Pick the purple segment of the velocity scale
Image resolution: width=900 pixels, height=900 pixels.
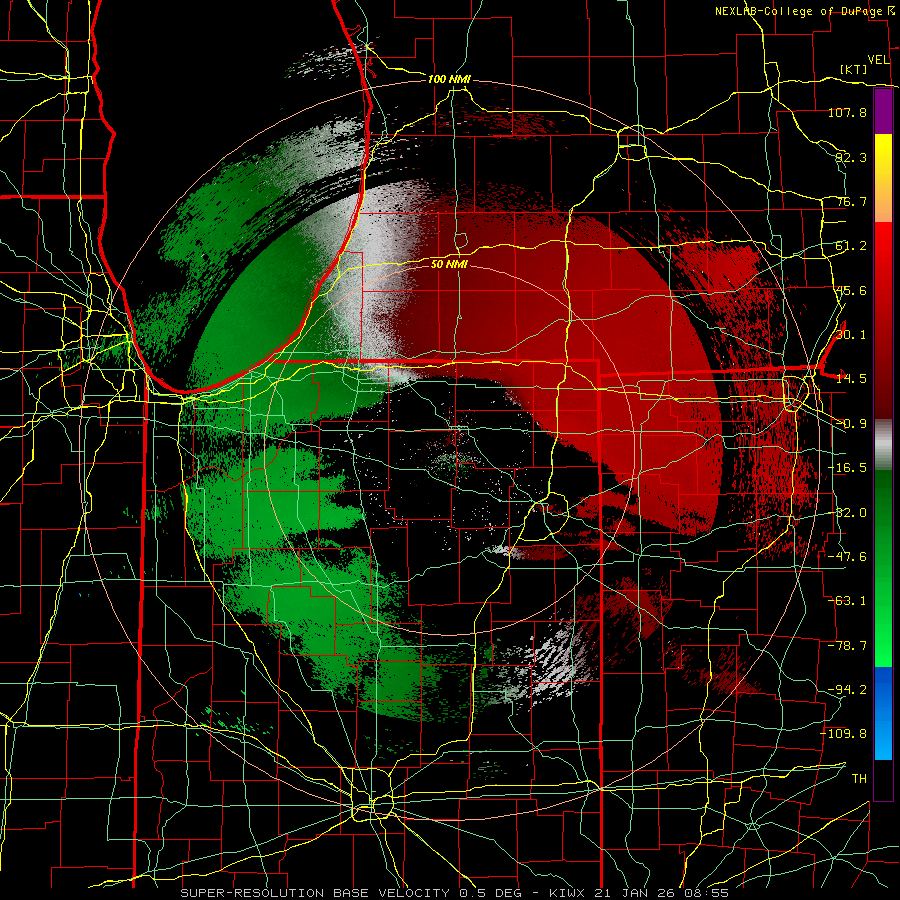pos(883,112)
